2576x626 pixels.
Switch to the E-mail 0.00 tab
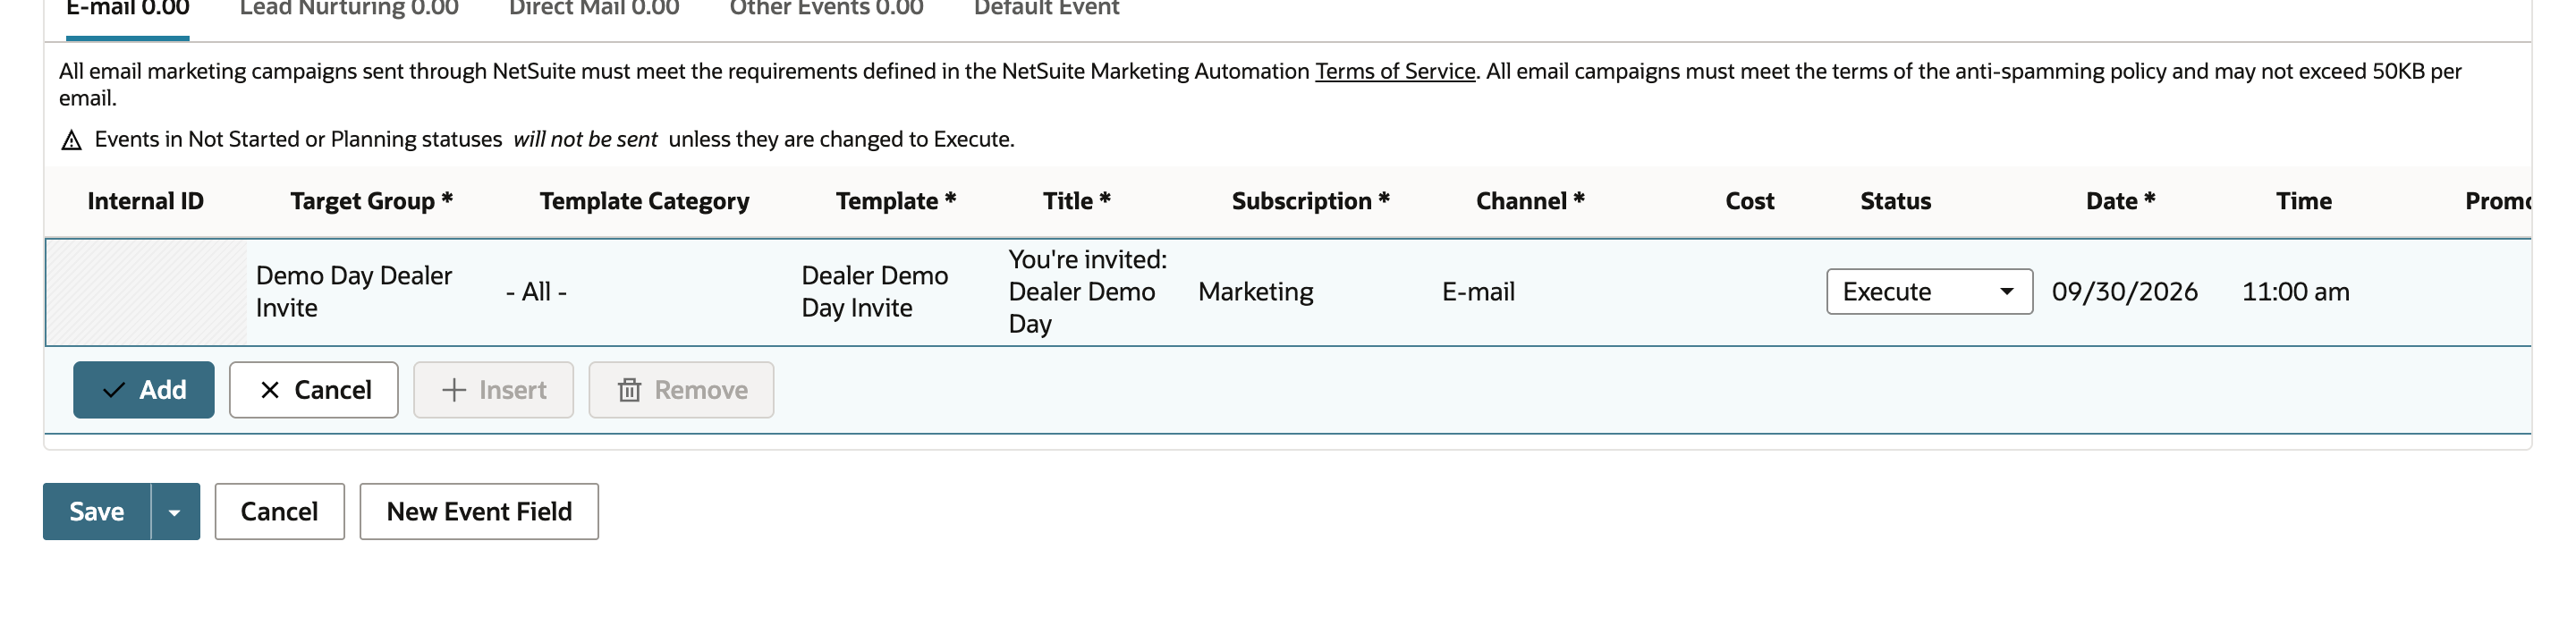point(127,10)
